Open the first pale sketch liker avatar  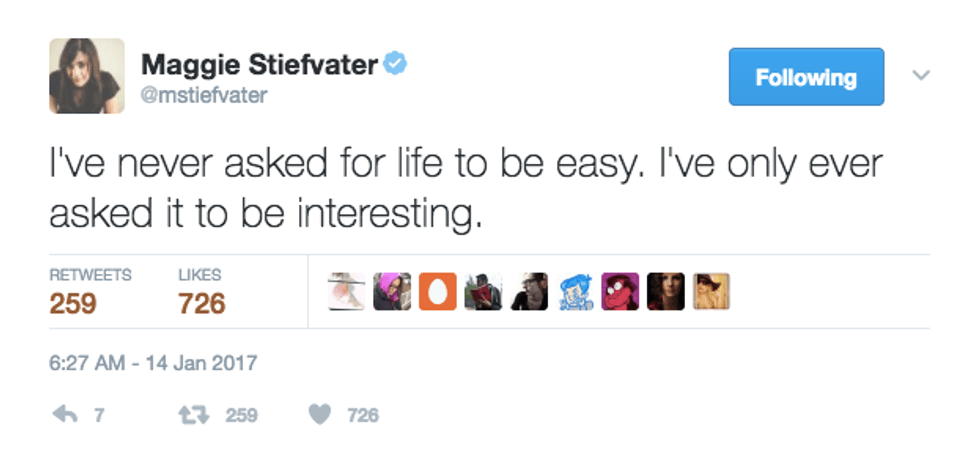point(346,291)
